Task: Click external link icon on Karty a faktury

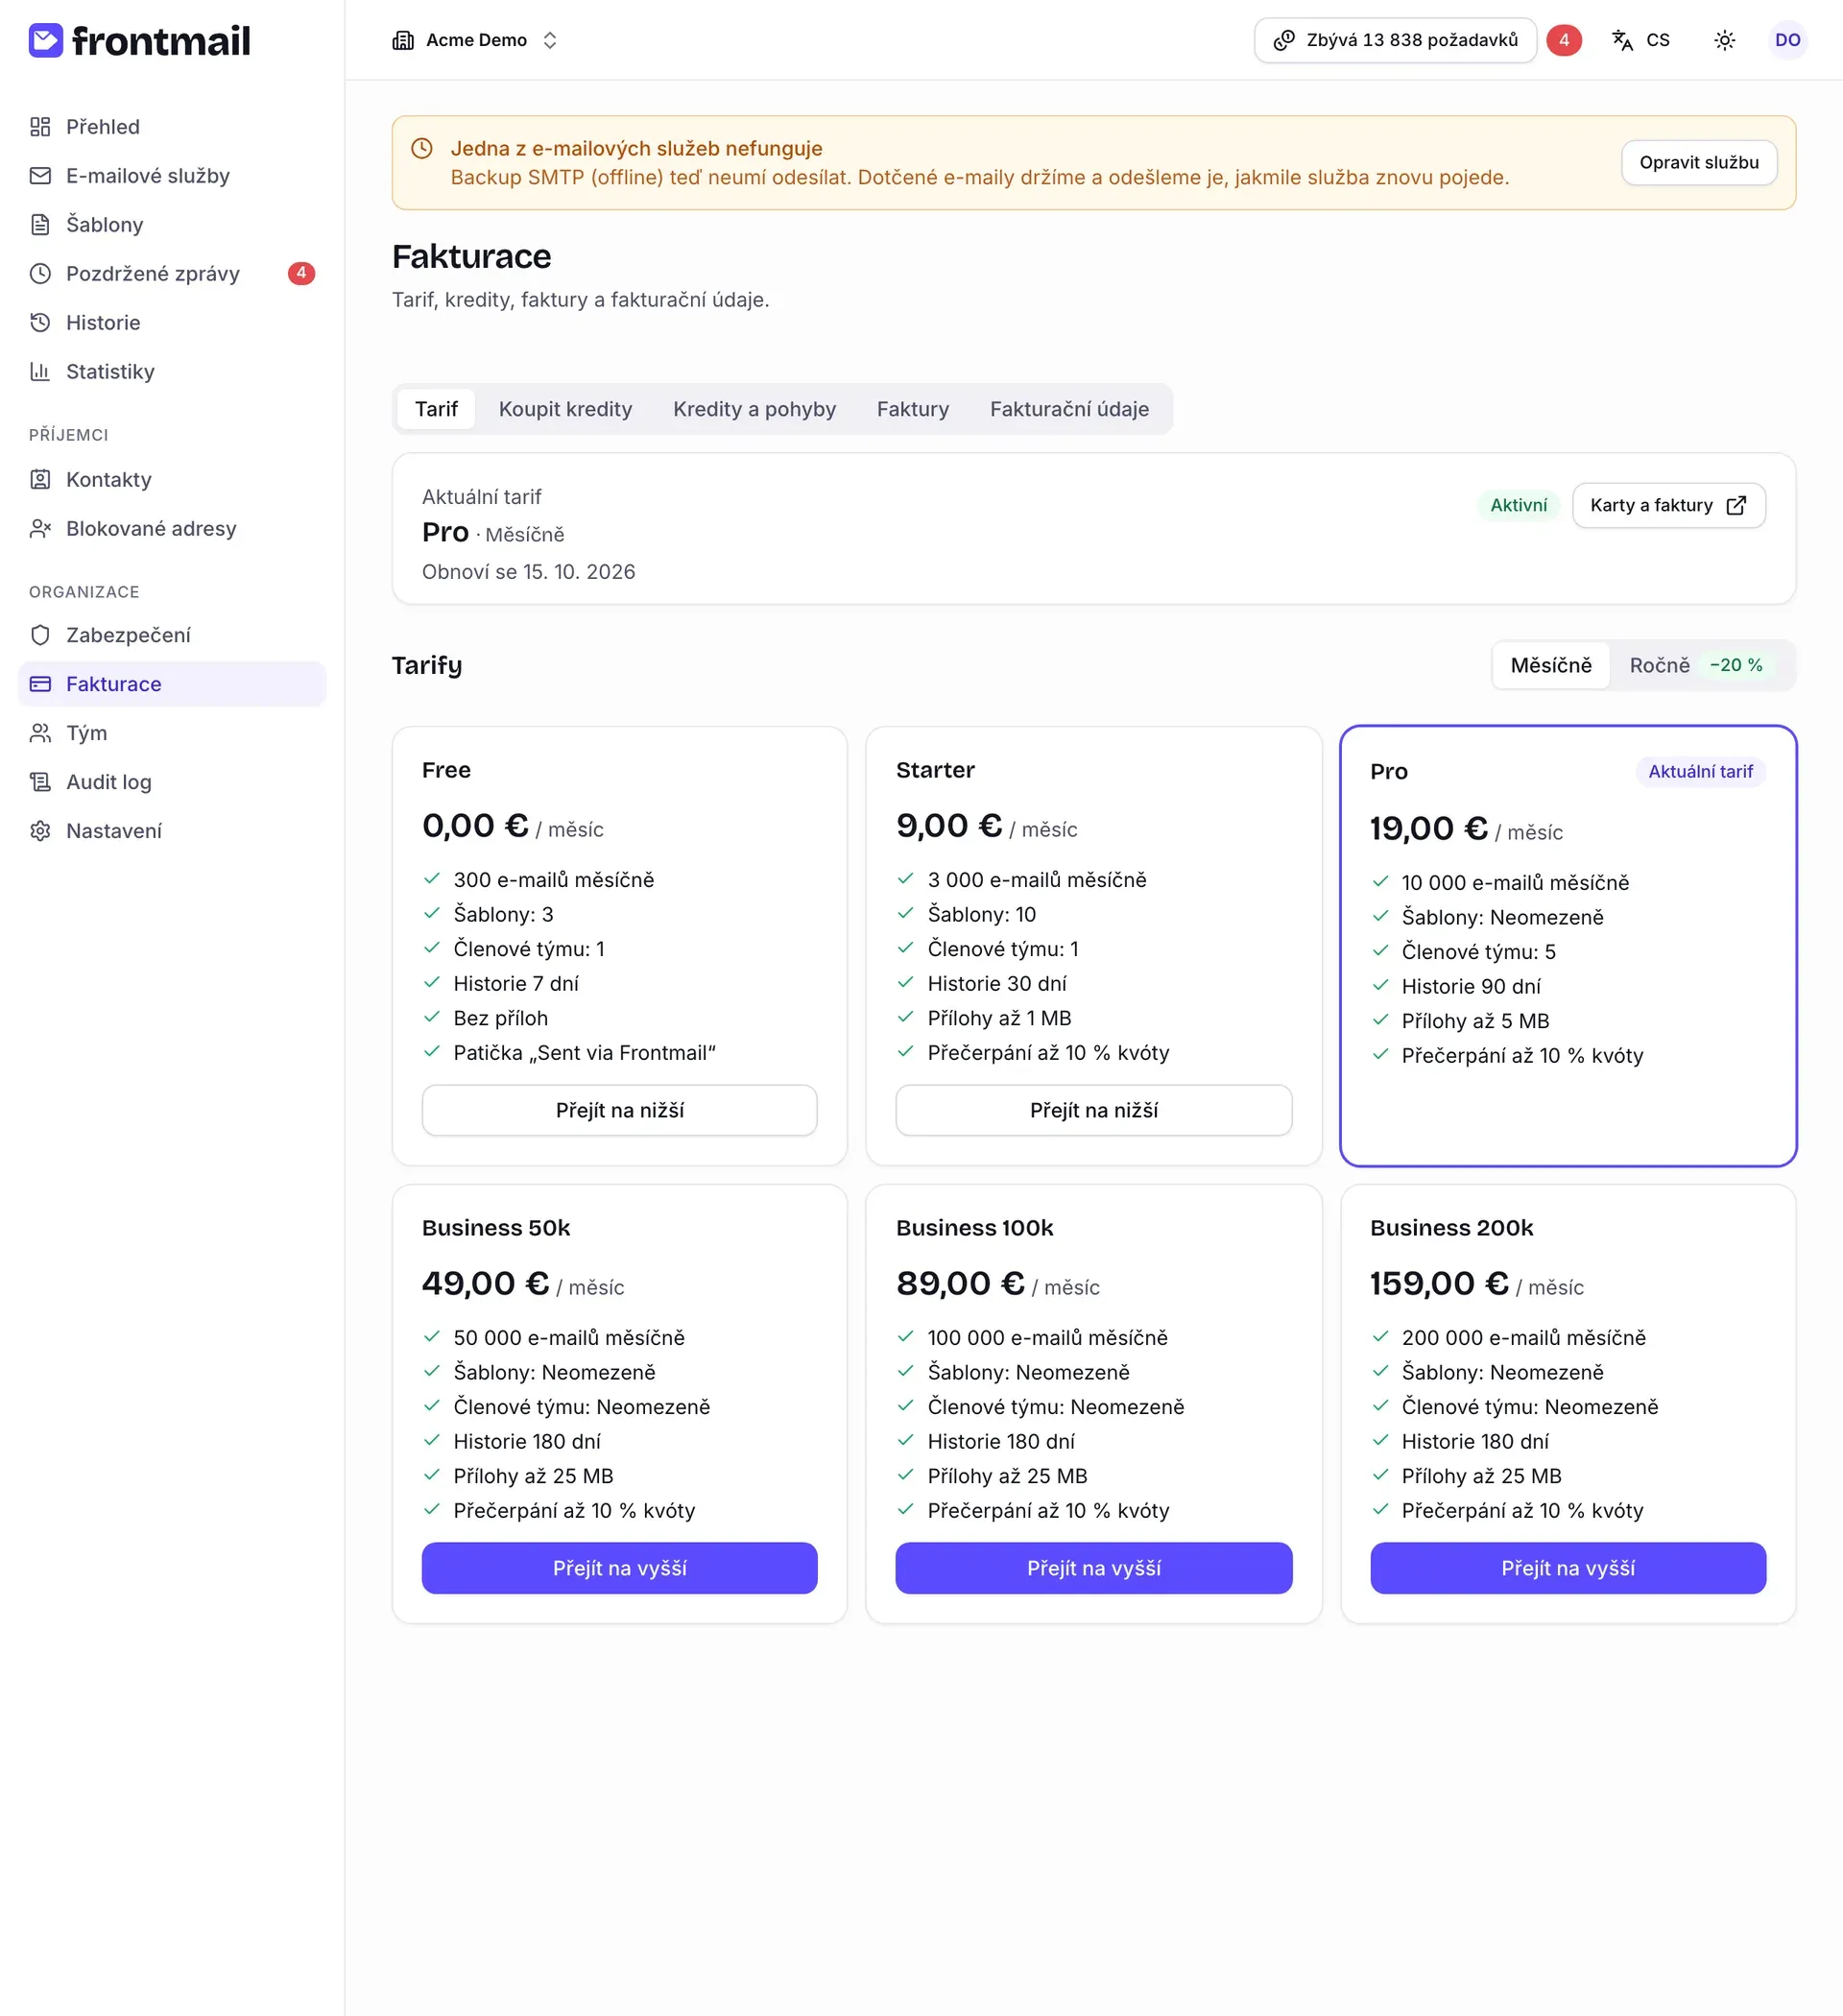Action: [x=1736, y=506]
